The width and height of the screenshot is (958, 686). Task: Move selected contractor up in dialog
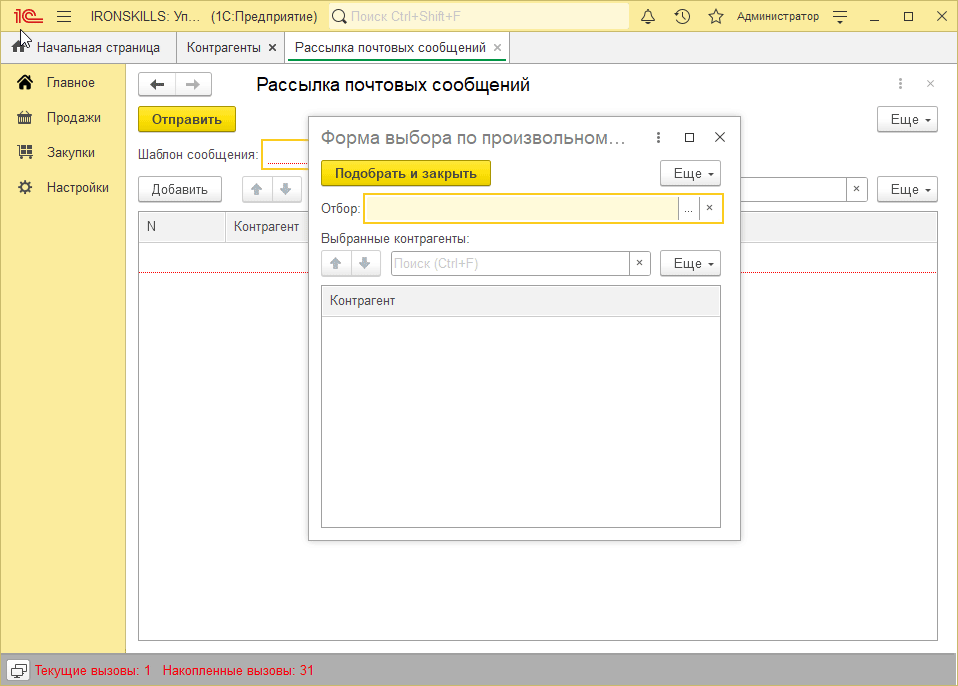pos(336,263)
